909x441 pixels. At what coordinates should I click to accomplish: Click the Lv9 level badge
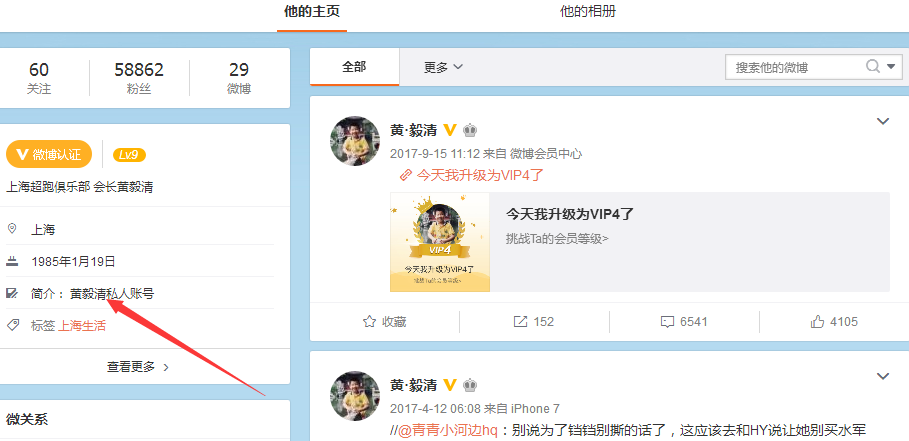pos(129,155)
